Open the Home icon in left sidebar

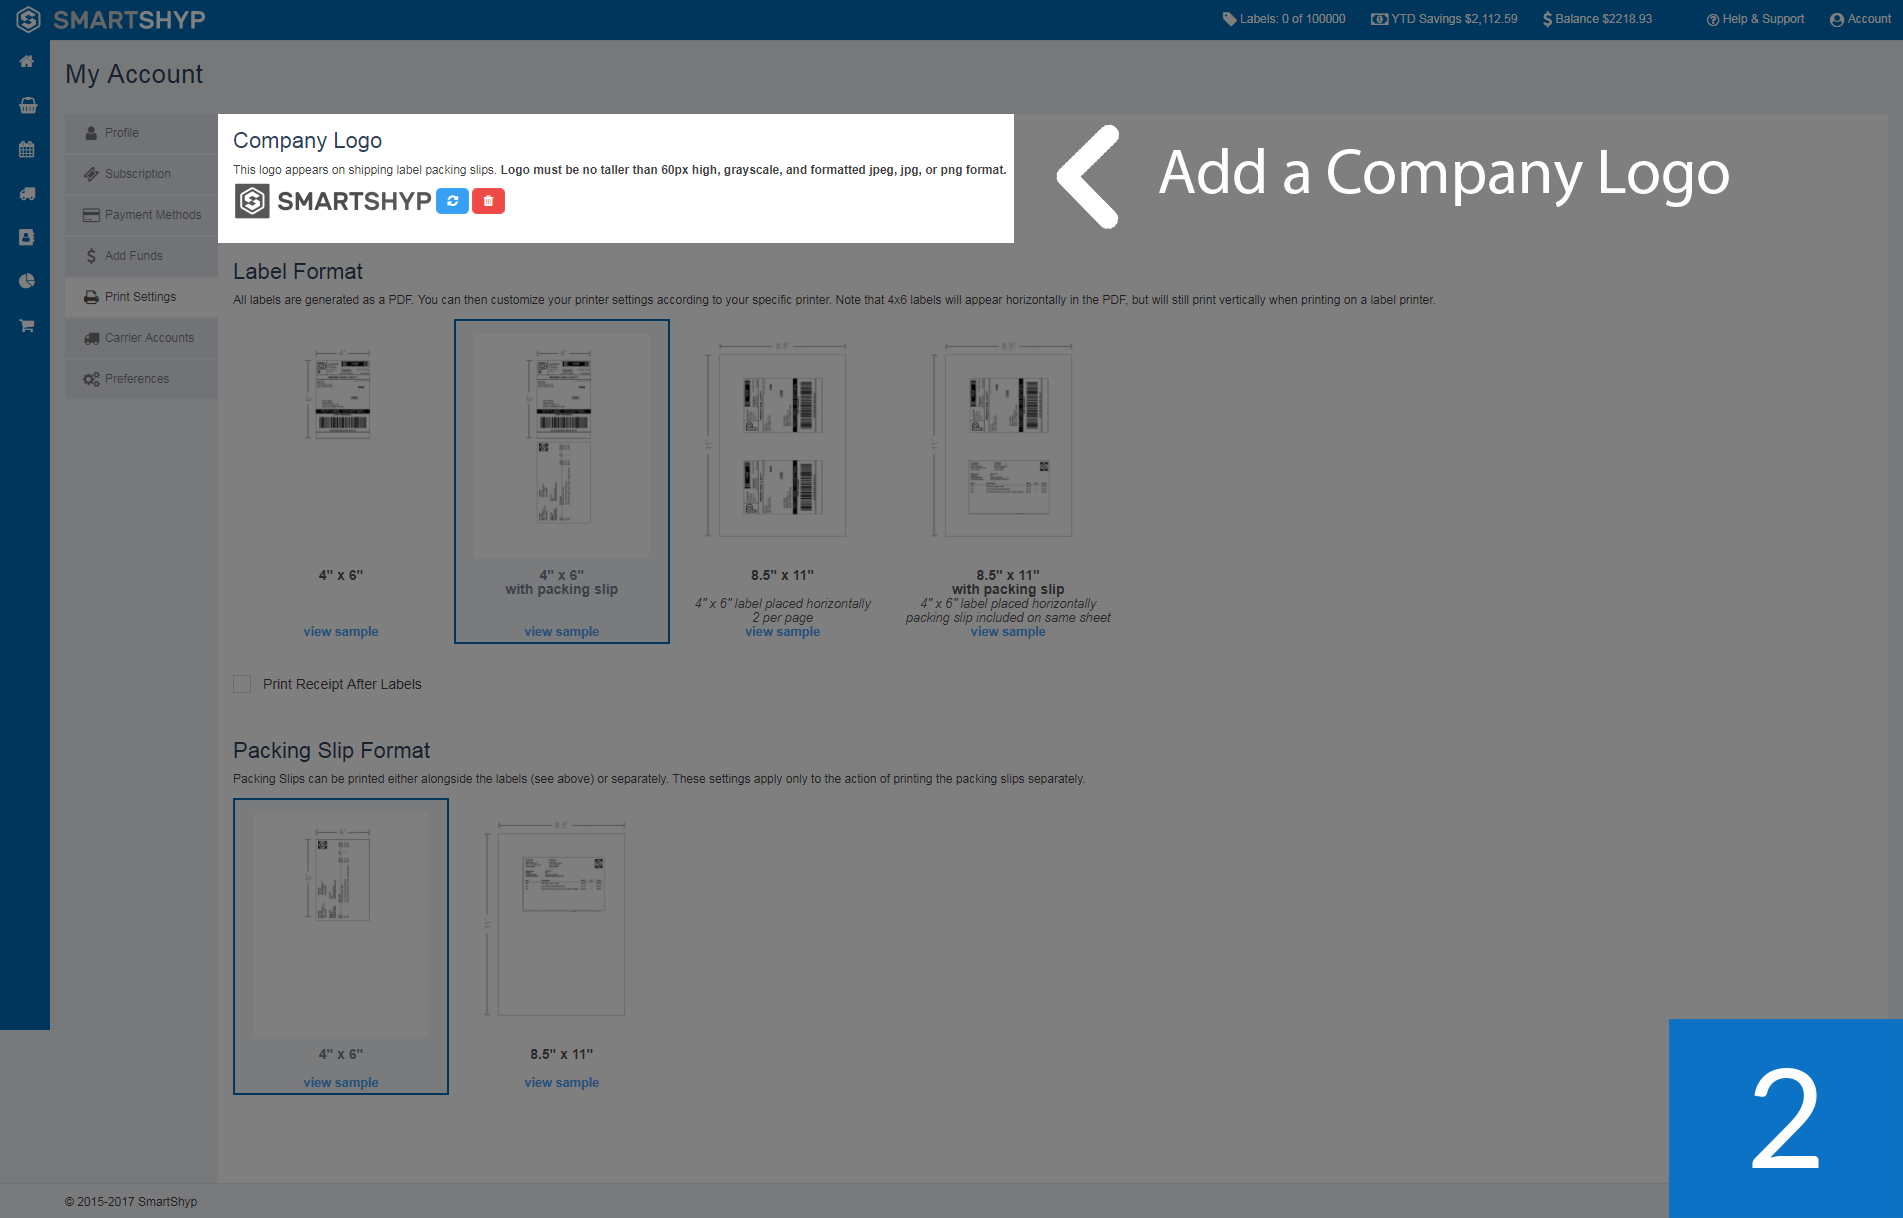pyautogui.click(x=27, y=61)
